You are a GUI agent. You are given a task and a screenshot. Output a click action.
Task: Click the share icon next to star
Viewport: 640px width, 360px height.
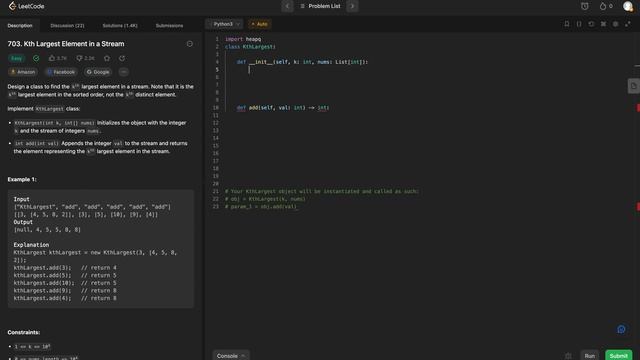(x=122, y=58)
